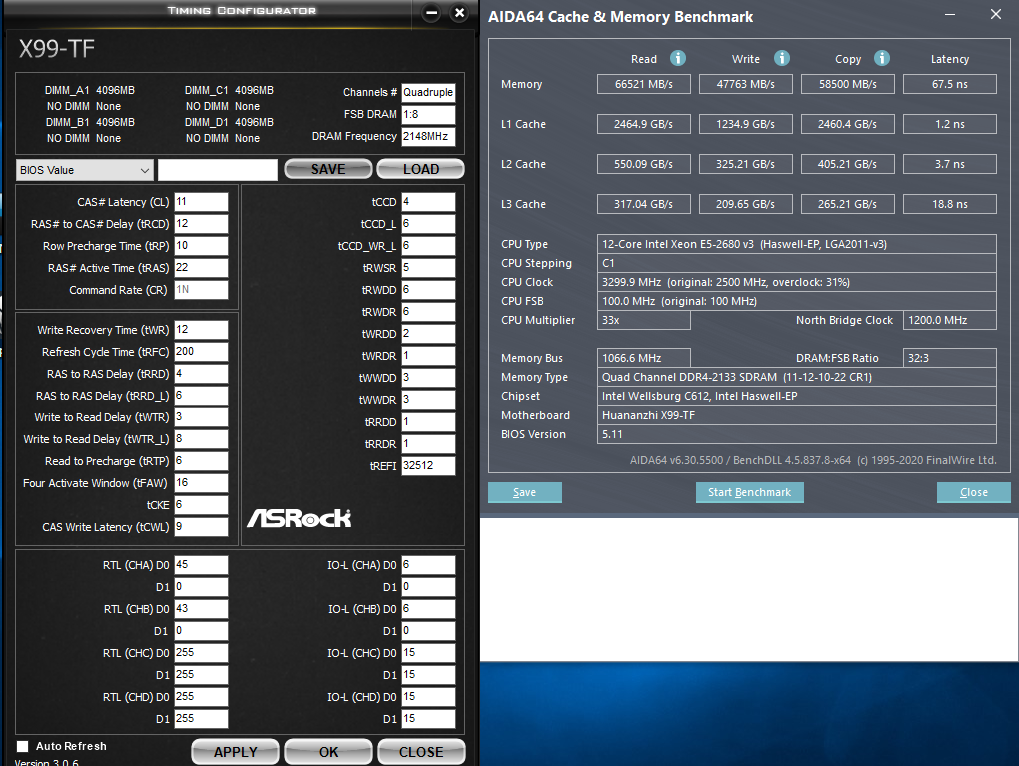Click the OK button in Timing Configurator
This screenshot has height=766, width=1019.
(x=328, y=752)
